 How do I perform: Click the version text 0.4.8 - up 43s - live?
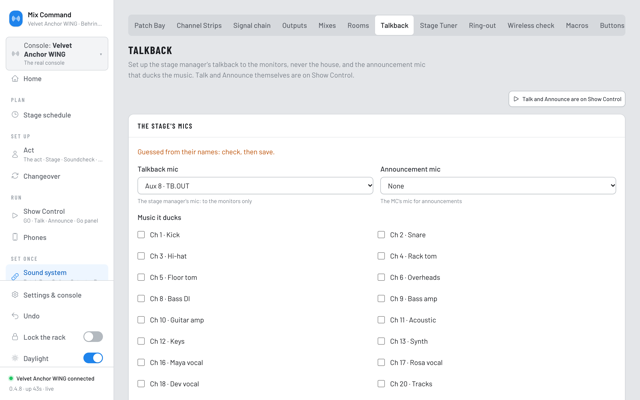31,389
